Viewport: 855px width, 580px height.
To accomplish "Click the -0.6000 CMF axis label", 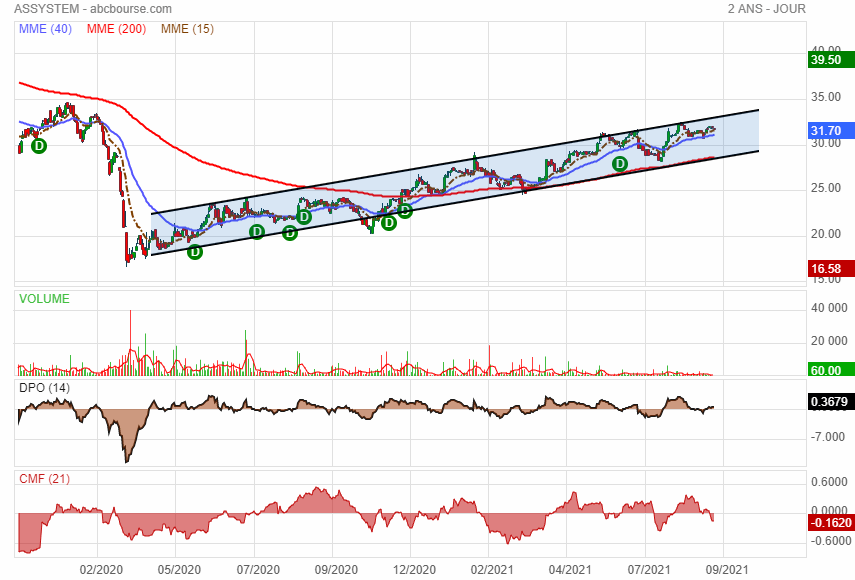I will click(831, 541).
